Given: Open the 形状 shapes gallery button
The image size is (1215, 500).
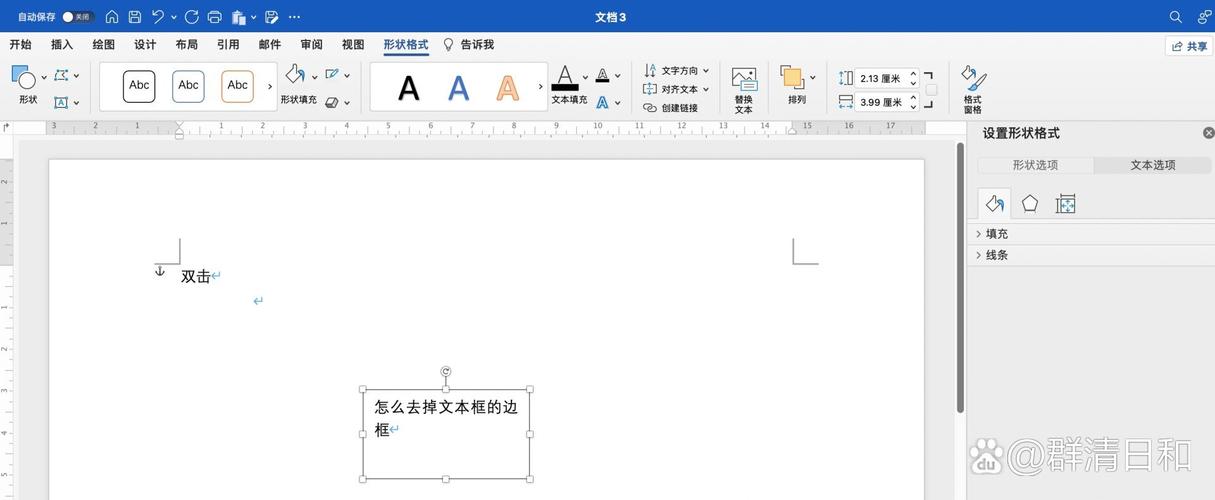Looking at the screenshot, I should tap(27, 85).
